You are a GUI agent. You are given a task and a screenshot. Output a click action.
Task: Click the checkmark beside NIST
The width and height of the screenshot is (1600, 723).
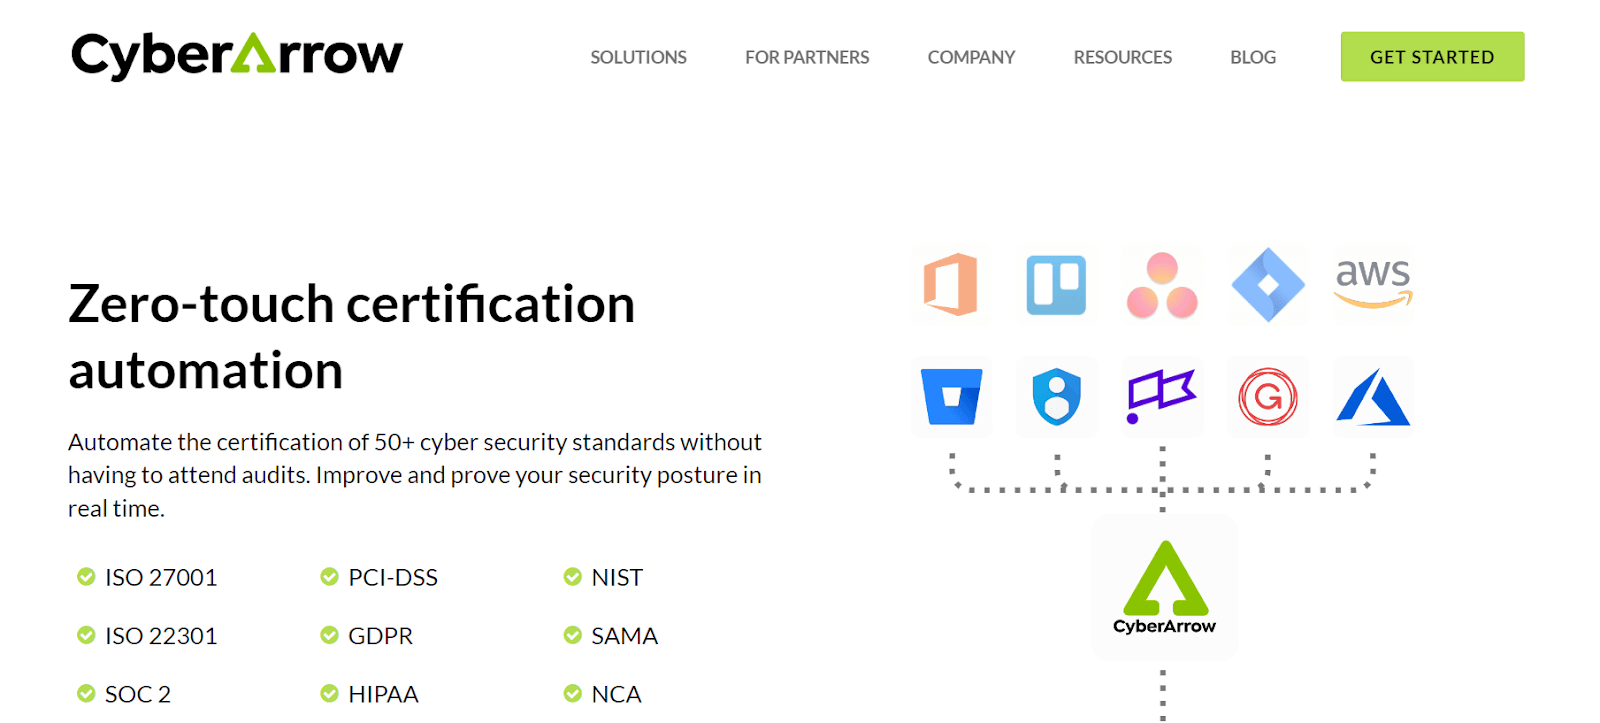[x=573, y=576]
